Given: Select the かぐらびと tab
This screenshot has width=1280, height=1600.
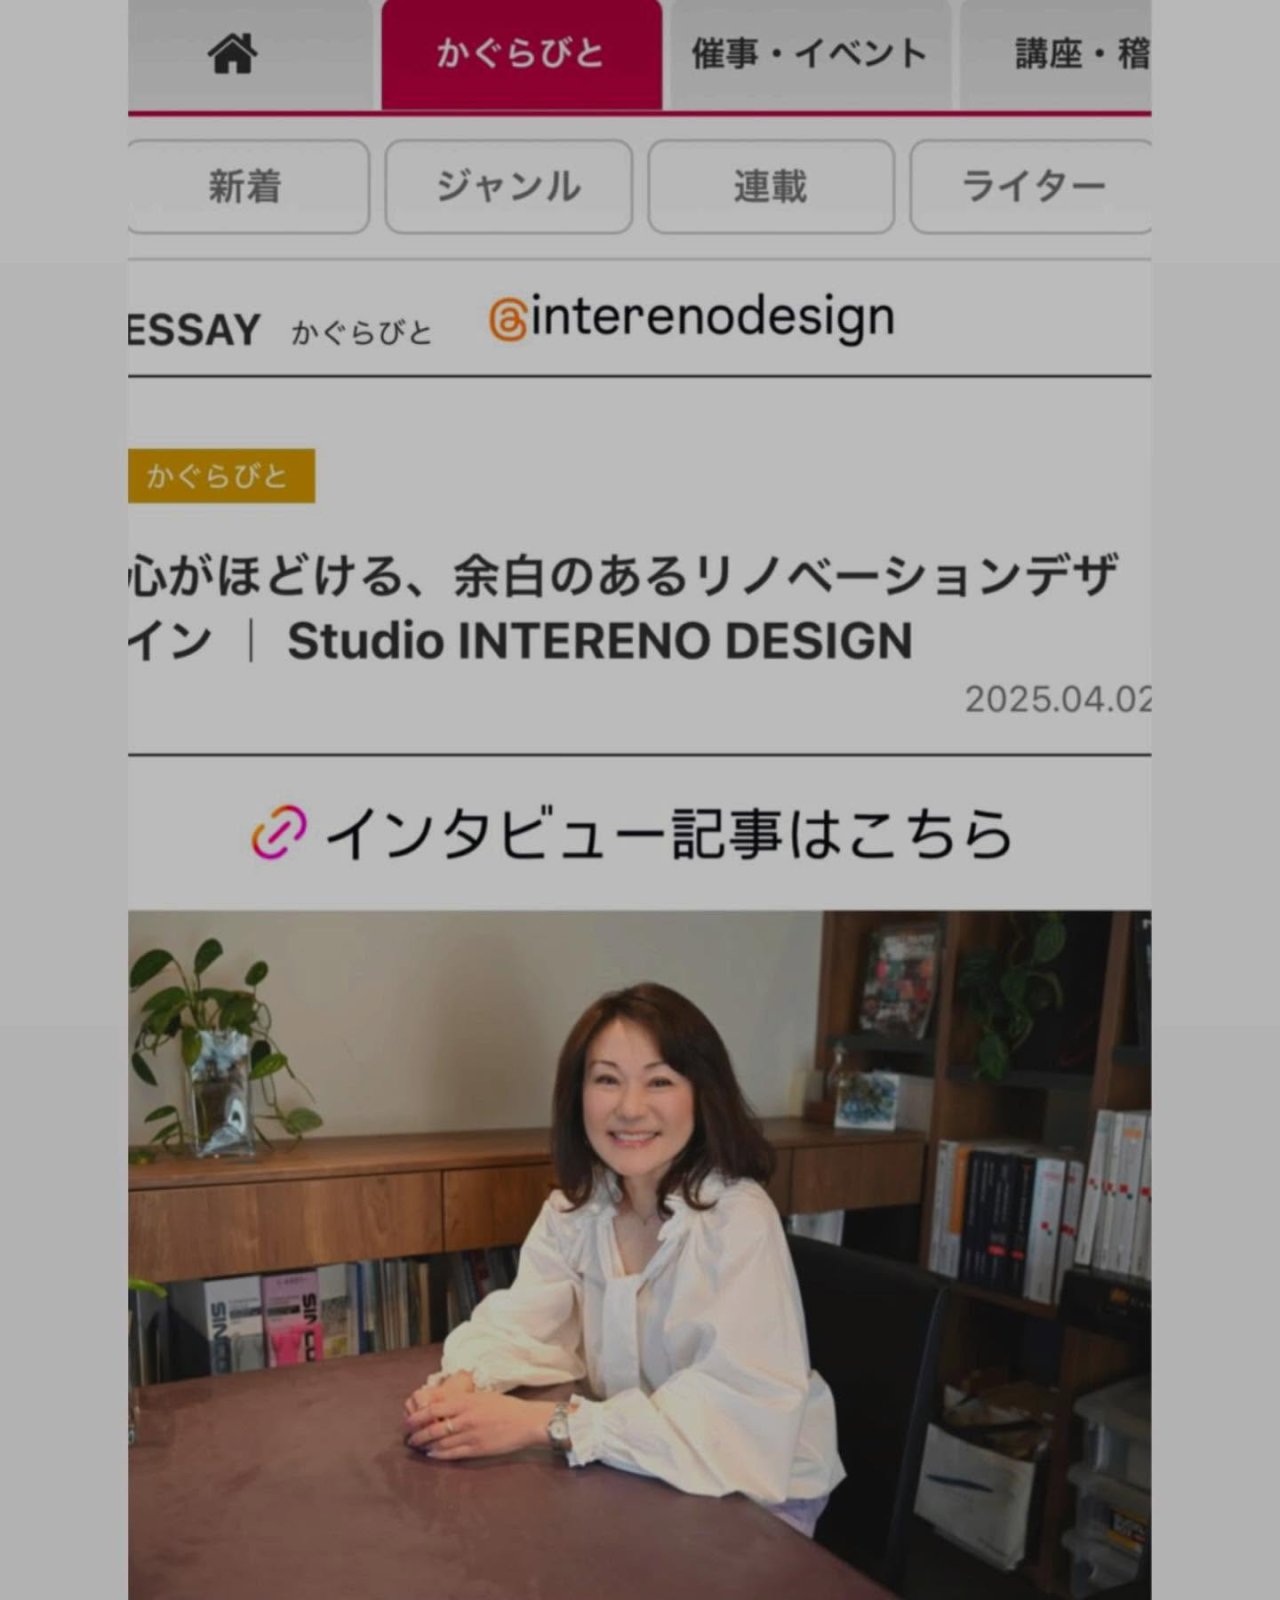Looking at the screenshot, I should point(521,53).
